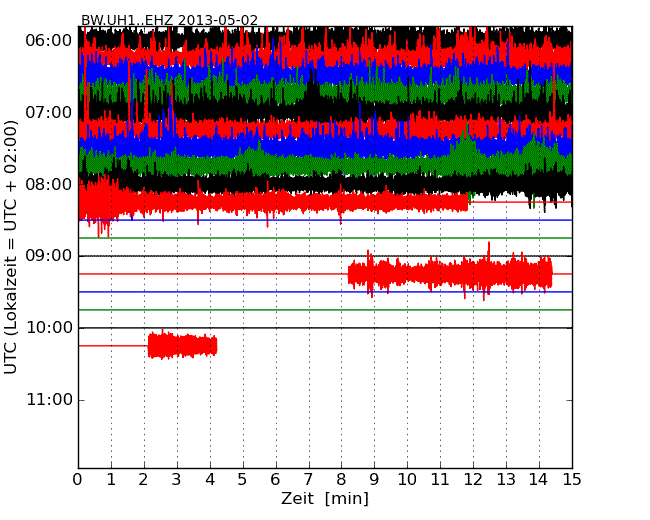
Task: Select x-axis tick label 0
Action: 78,479
